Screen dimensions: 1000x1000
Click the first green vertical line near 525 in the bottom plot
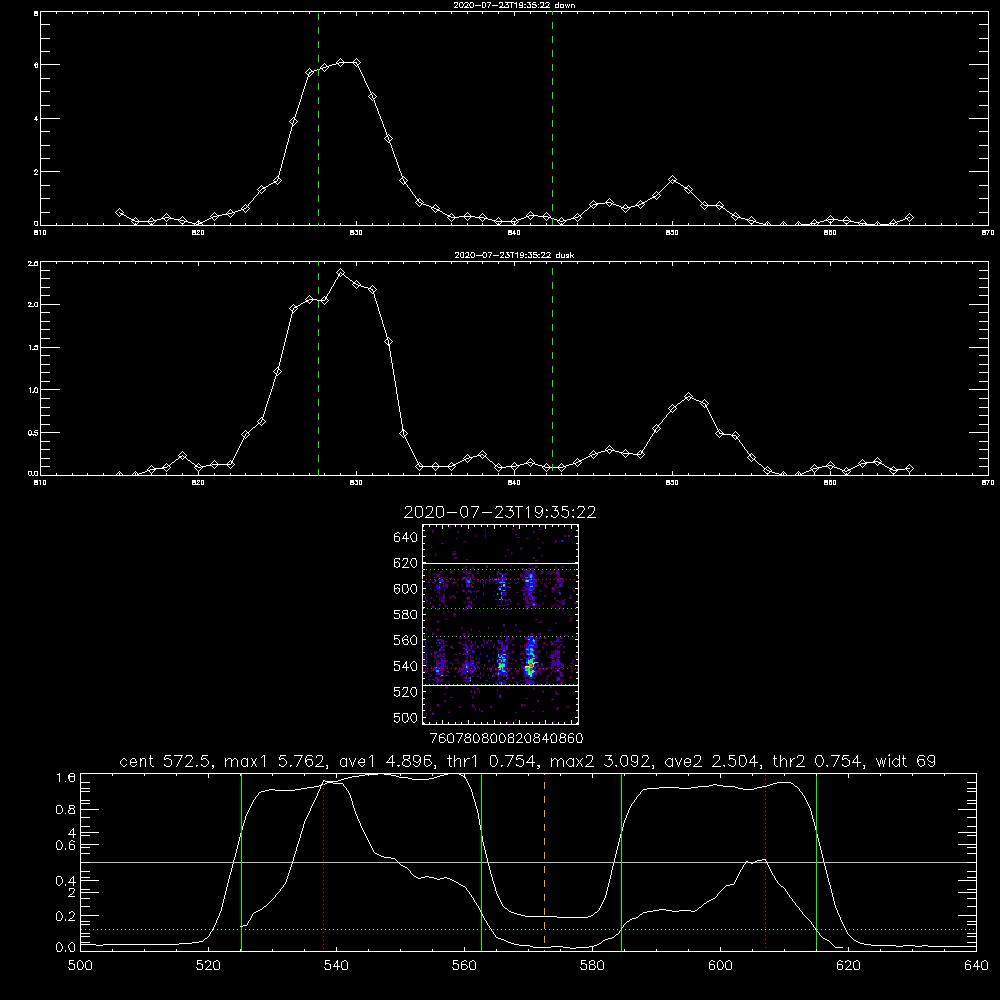[242, 861]
